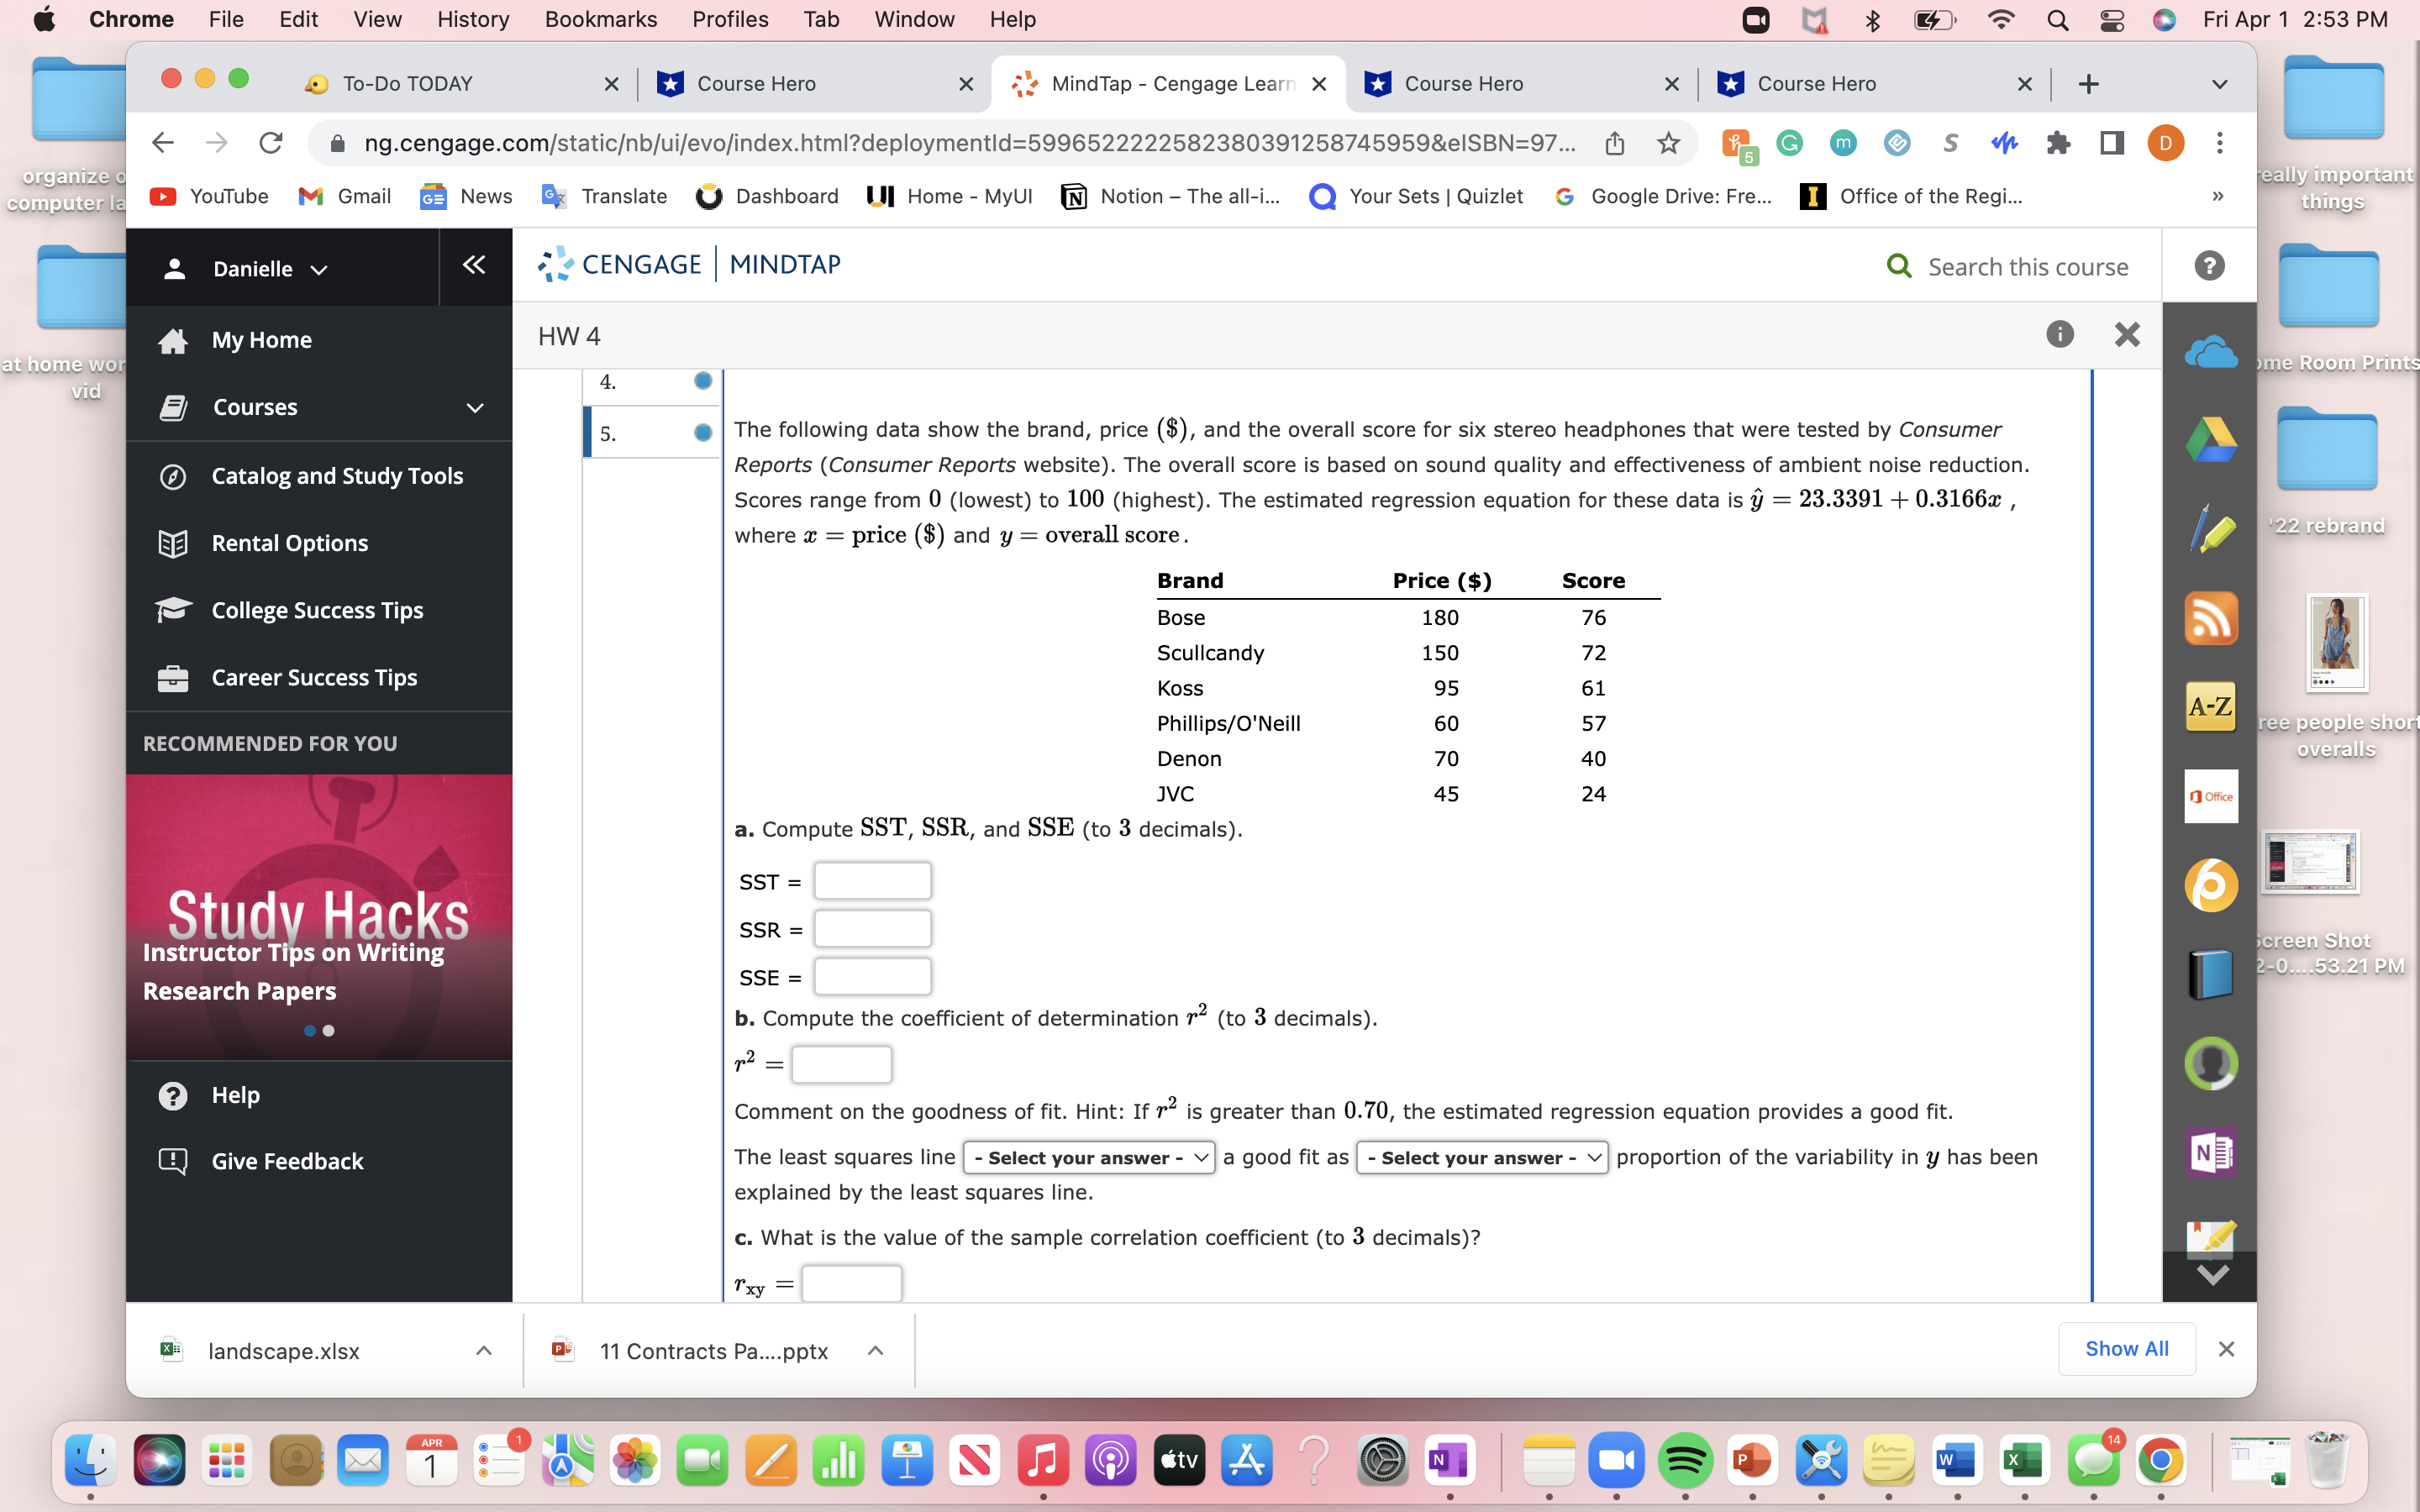2420x1512 pixels.
Task: Open the OneDrive cloud app icon
Action: point(2210,353)
